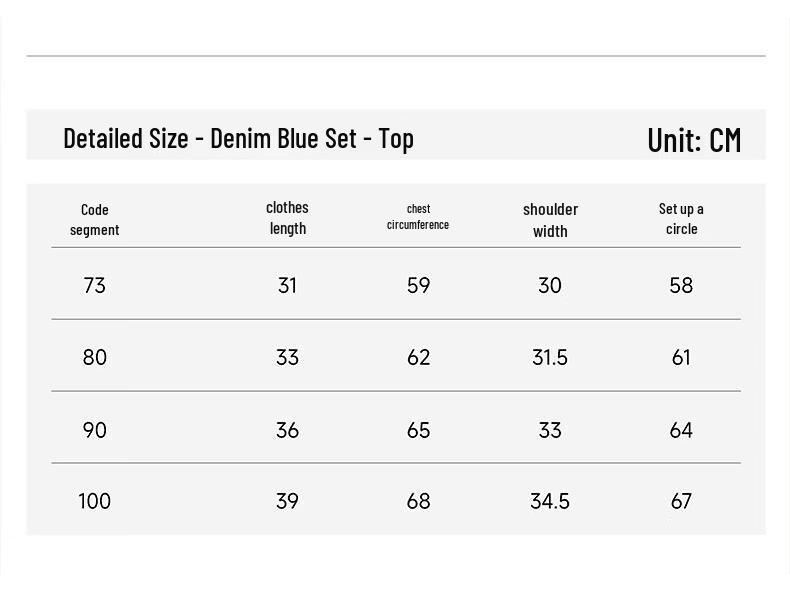Viewport: 790px width, 593px height.
Task: Click clothes length value 36
Action: 287,430
